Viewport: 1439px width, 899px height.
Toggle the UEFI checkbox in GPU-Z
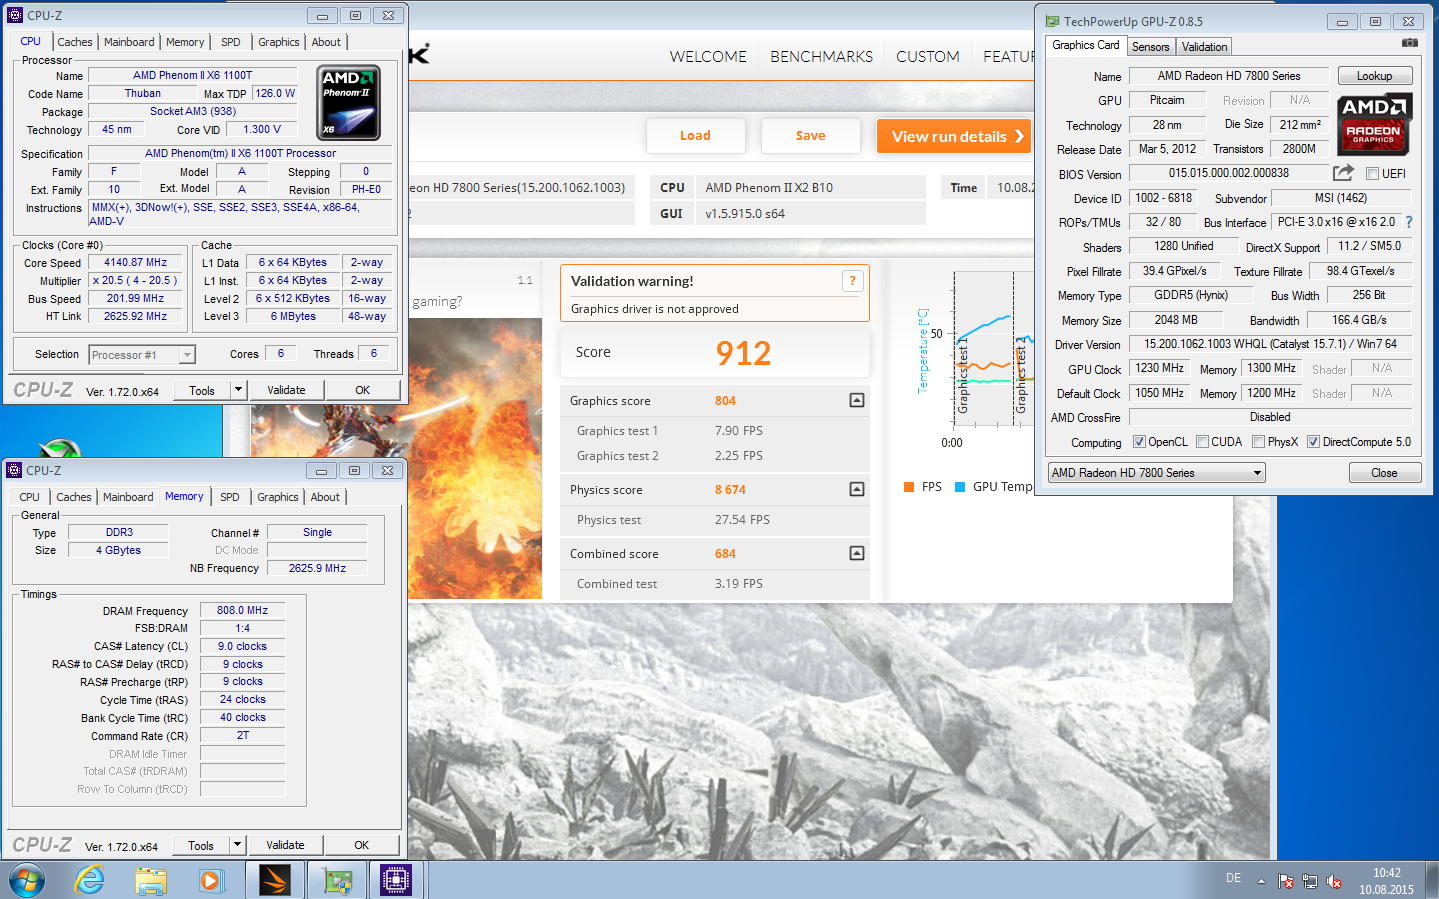click(1372, 173)
